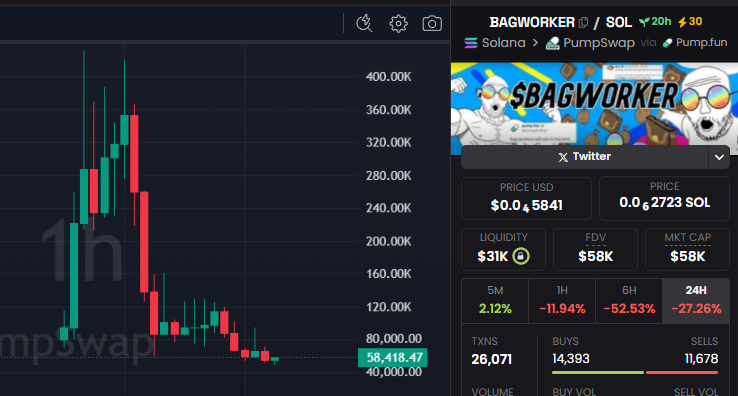Click the 400.00K price axis label
Viewport: 738px width, 396px height.
click(x=389, y=77)
